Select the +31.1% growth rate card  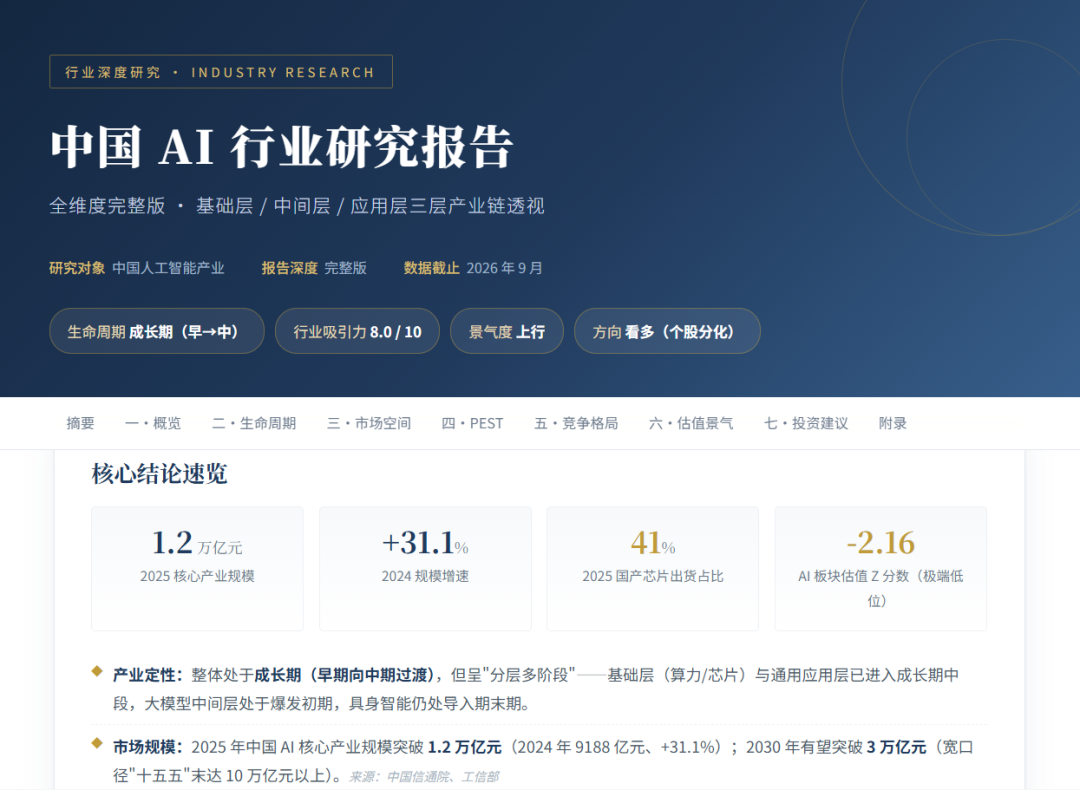point(426,569)
